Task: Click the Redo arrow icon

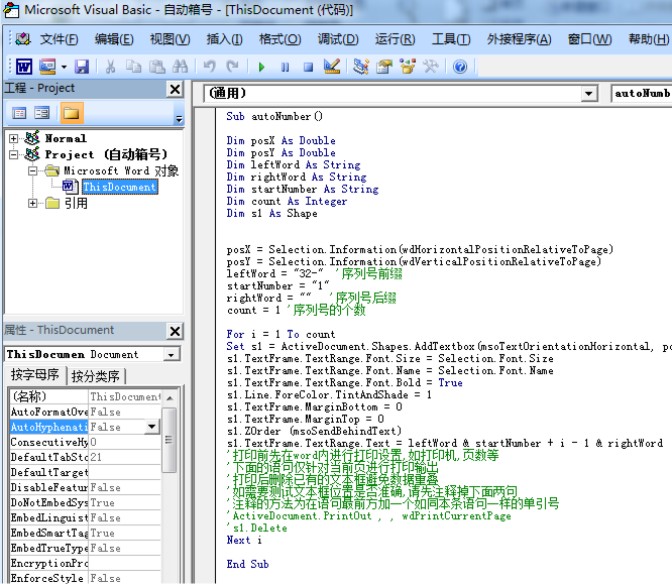Action: click(x=232, y=66)
